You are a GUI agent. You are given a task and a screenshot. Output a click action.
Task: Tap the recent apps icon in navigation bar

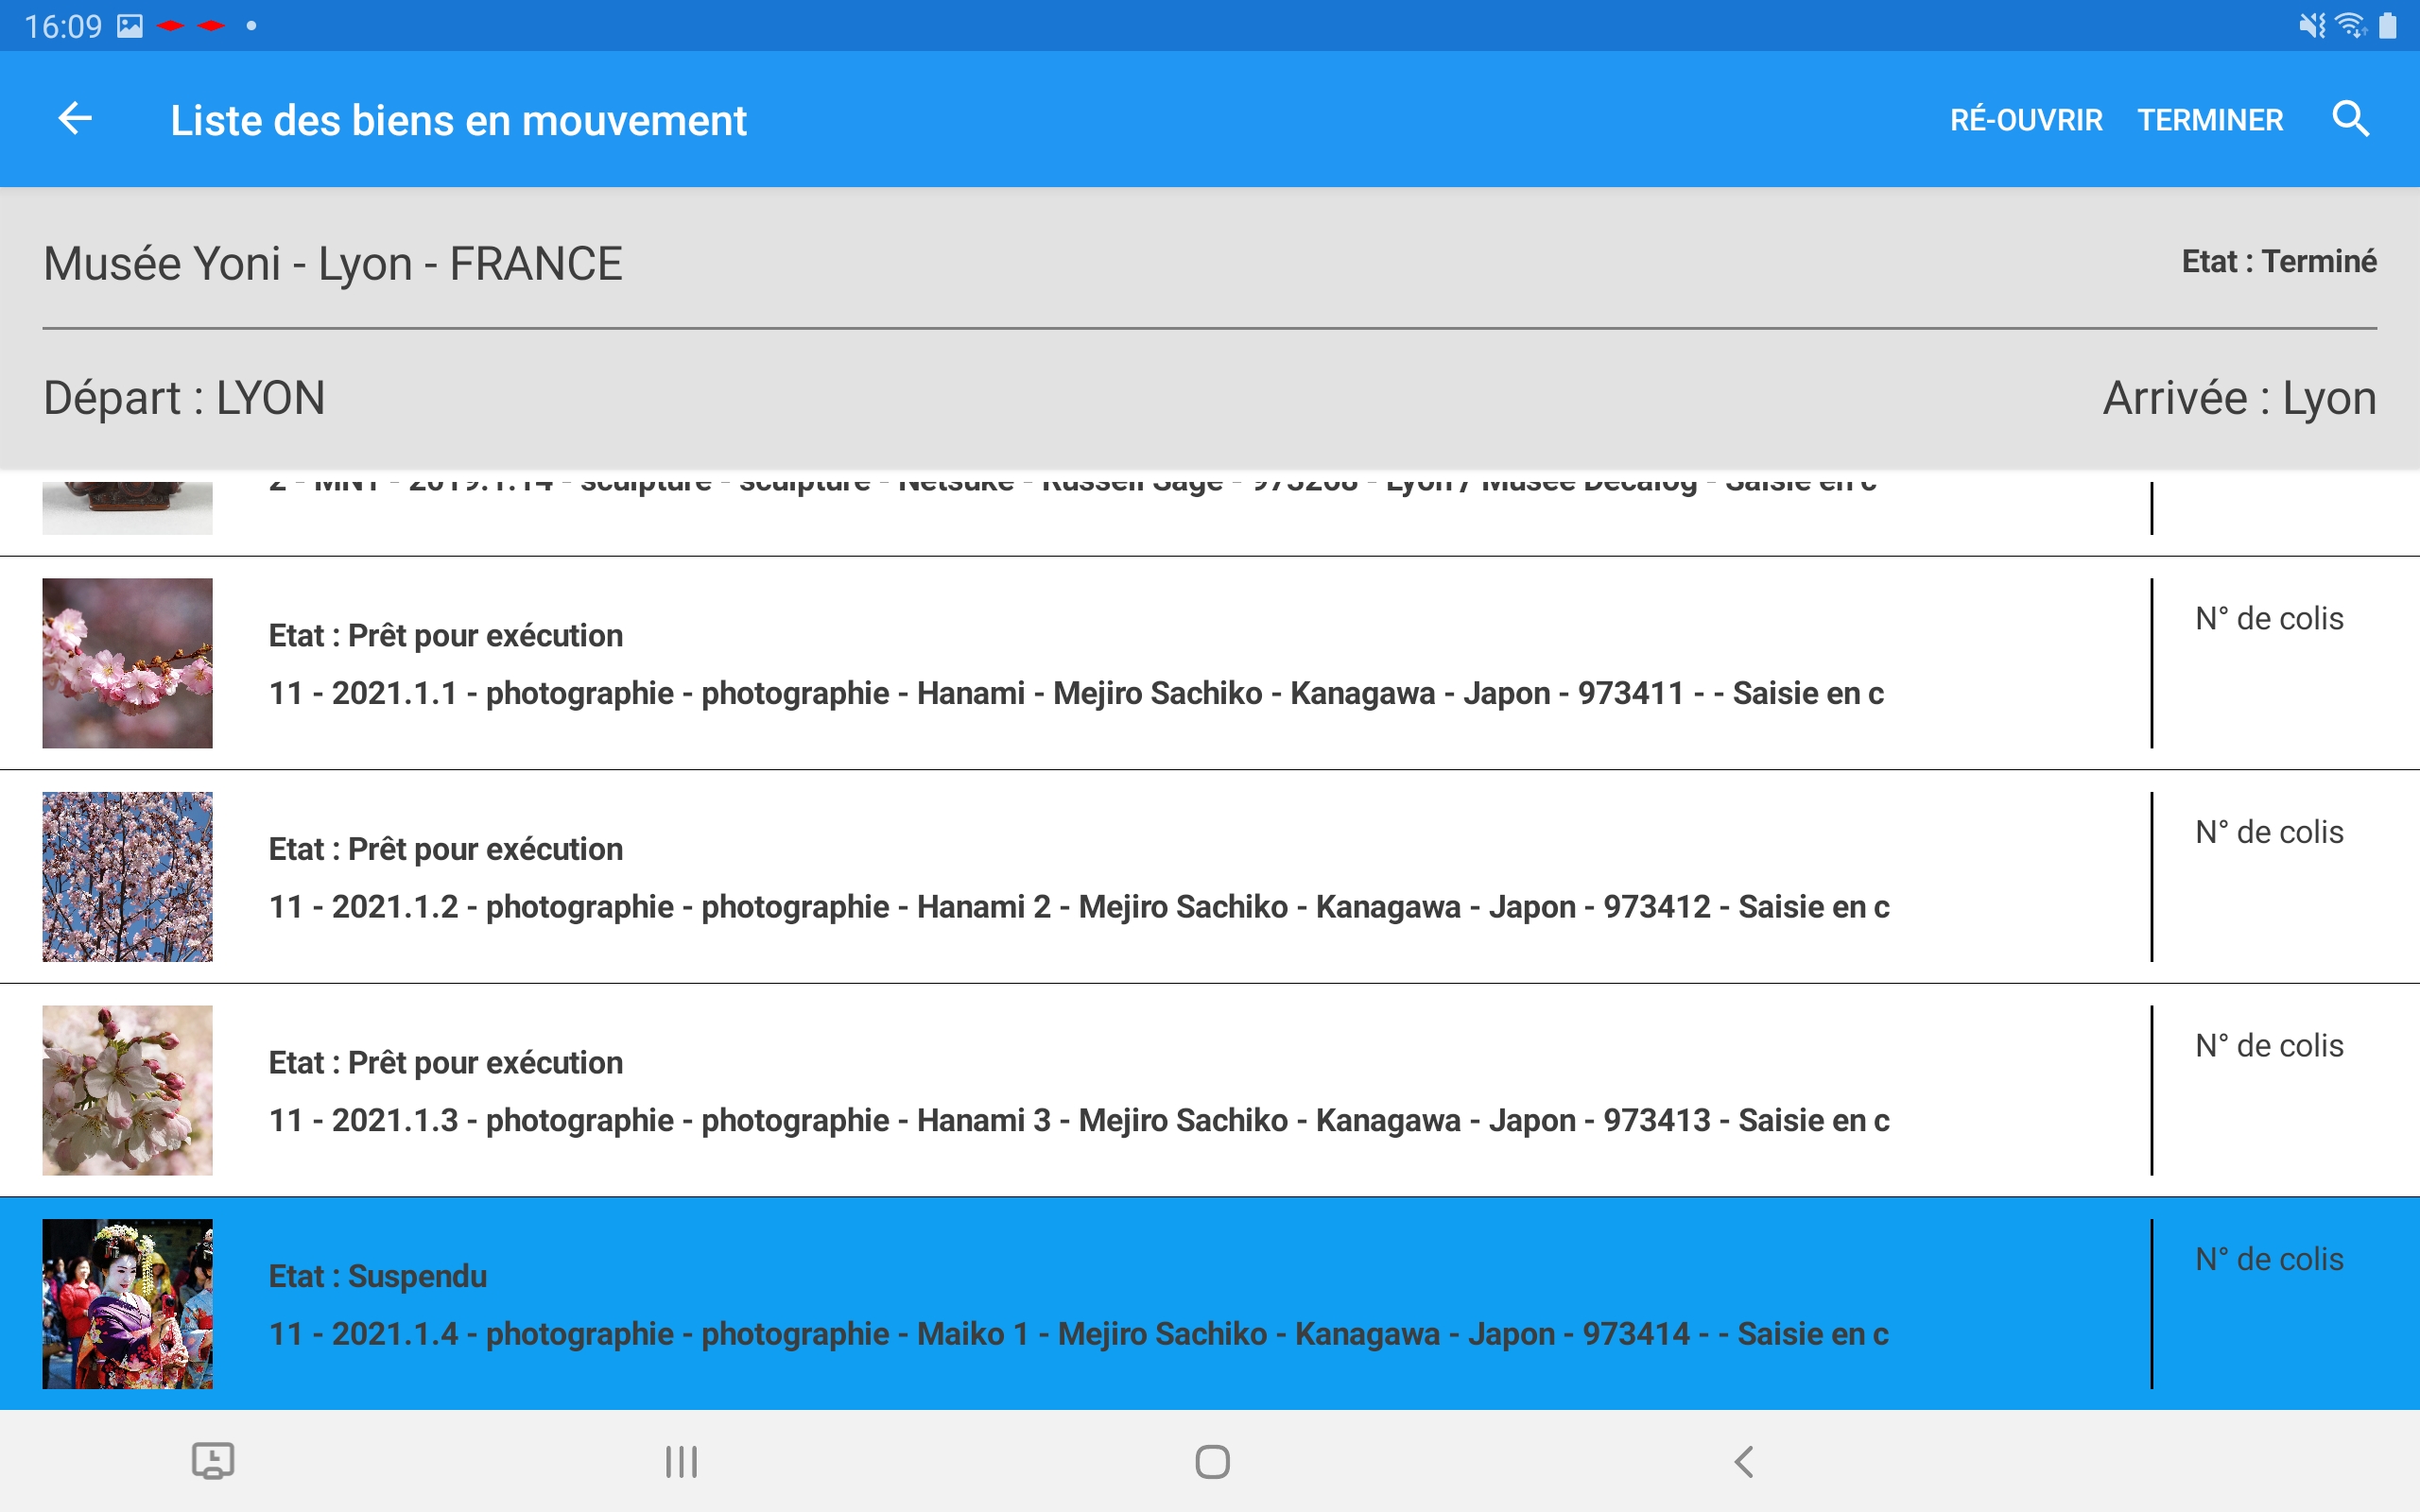tap(680, 1460)
